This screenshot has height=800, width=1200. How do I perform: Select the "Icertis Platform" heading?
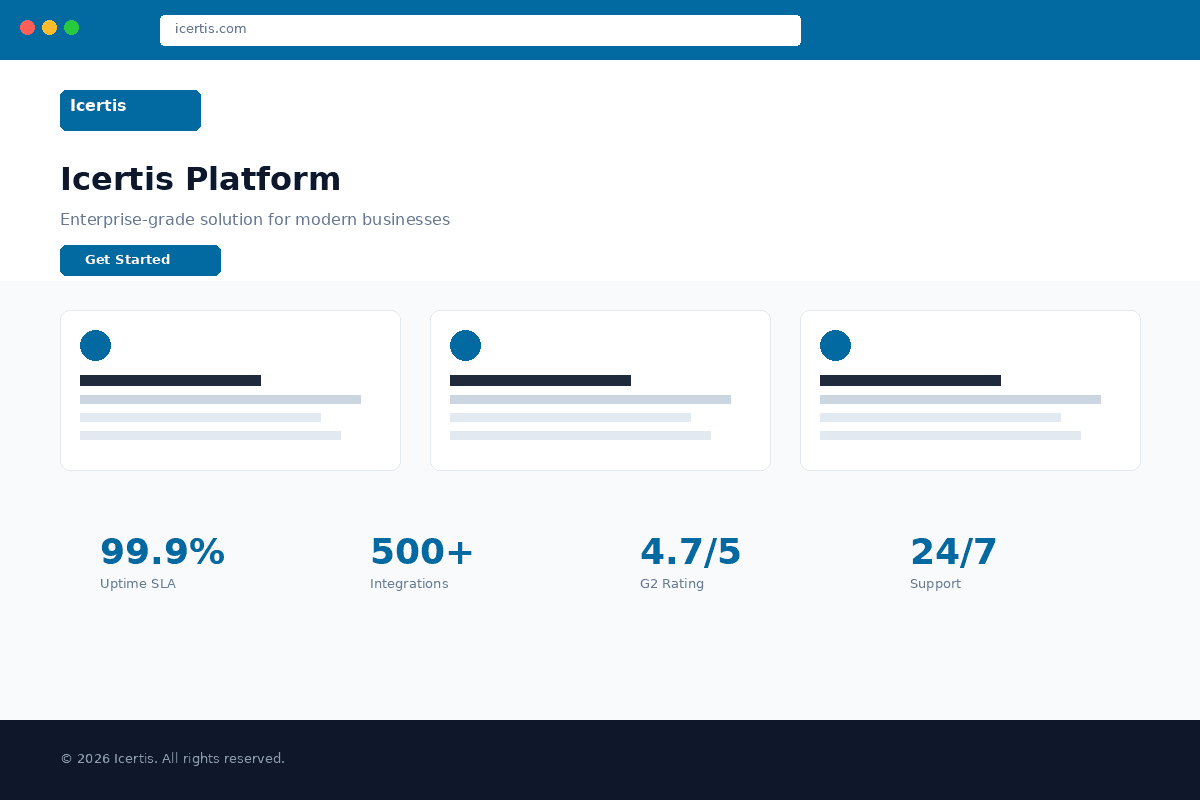(x=200, y=179)
